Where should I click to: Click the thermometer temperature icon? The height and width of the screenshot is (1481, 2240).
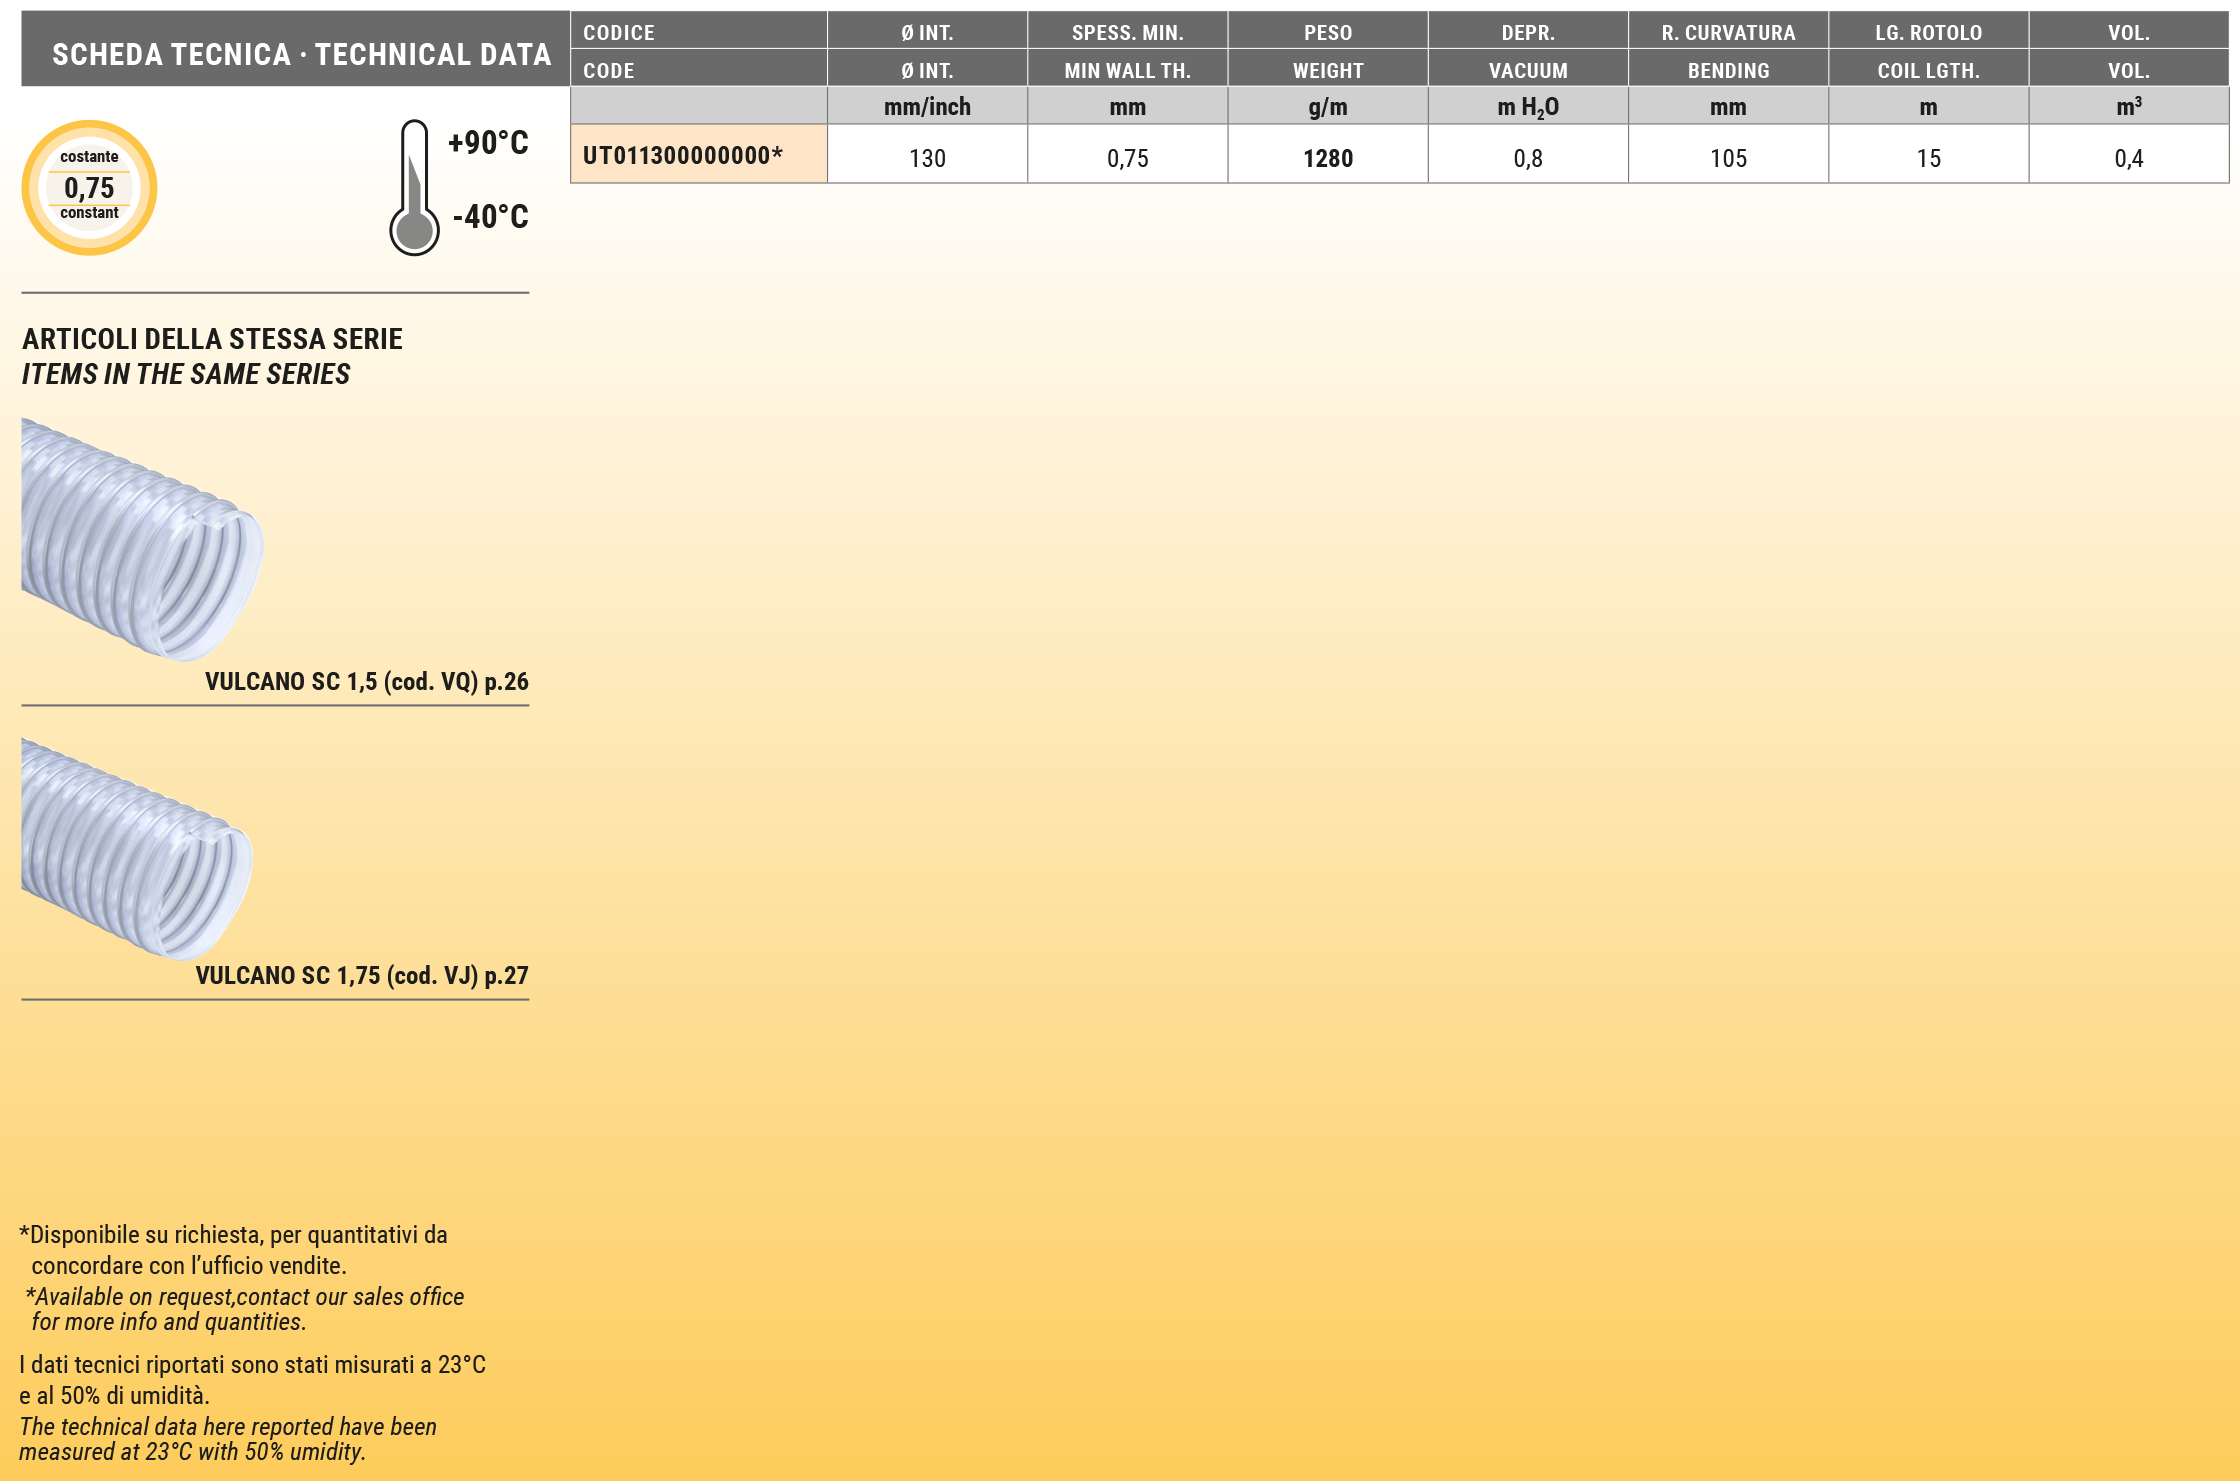click(x=414, y=189)
